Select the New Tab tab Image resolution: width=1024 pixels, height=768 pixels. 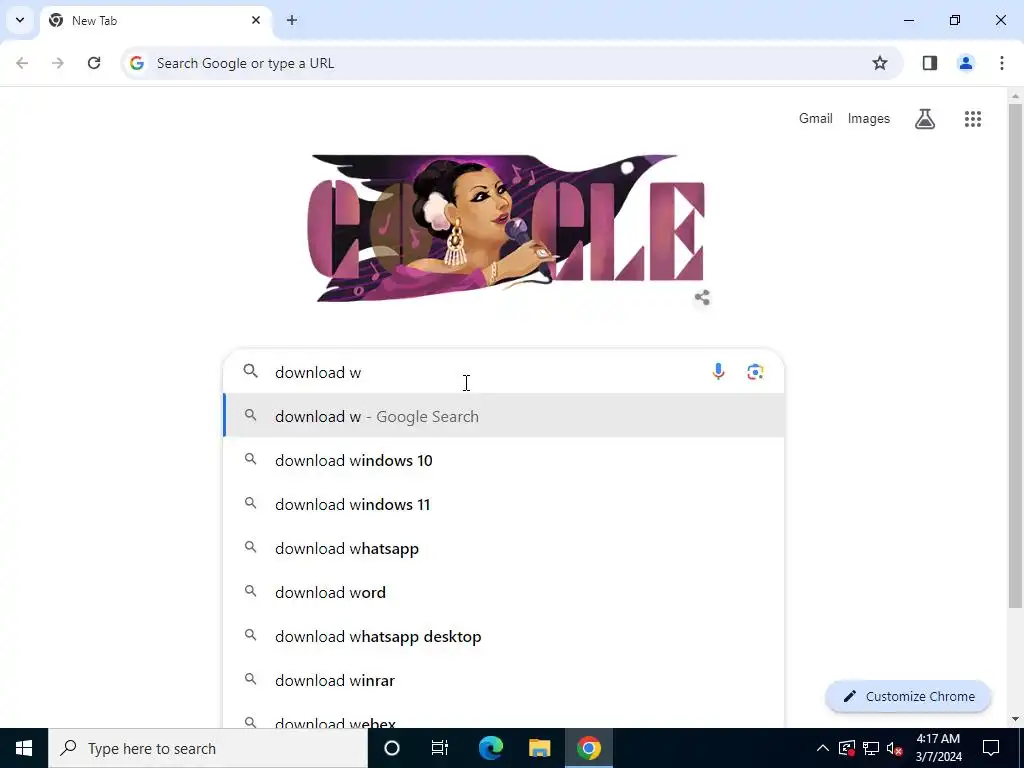[x=155, y=20]
